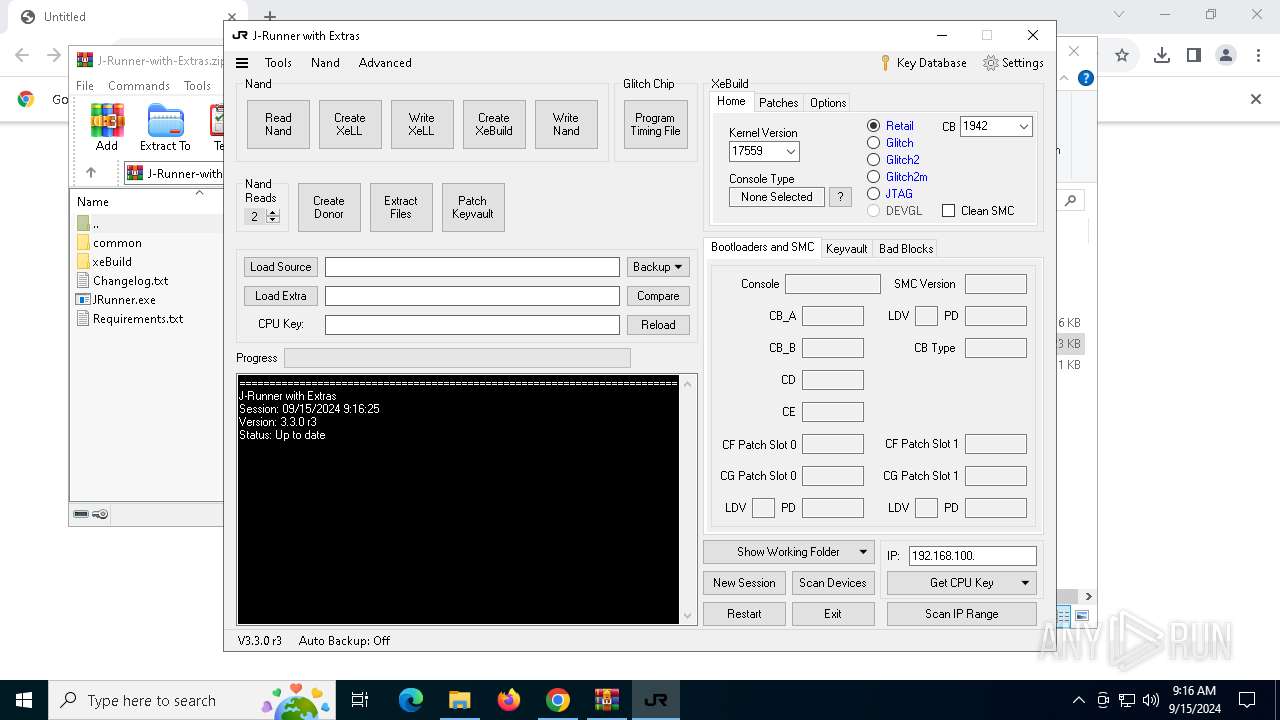Open the Nand menu
This screenshot has height=720, width=1280.
click(x=325, y=63)
